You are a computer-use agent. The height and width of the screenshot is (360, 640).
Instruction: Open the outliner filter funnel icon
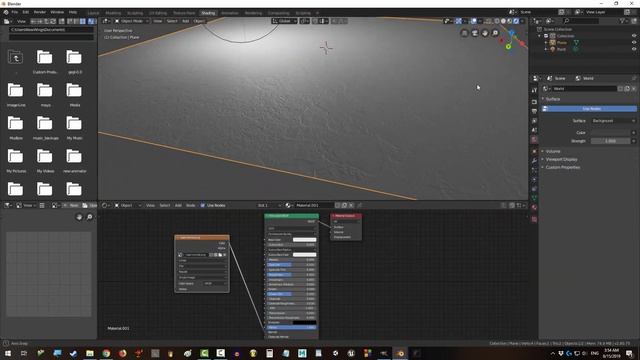[x=622, y=21]
